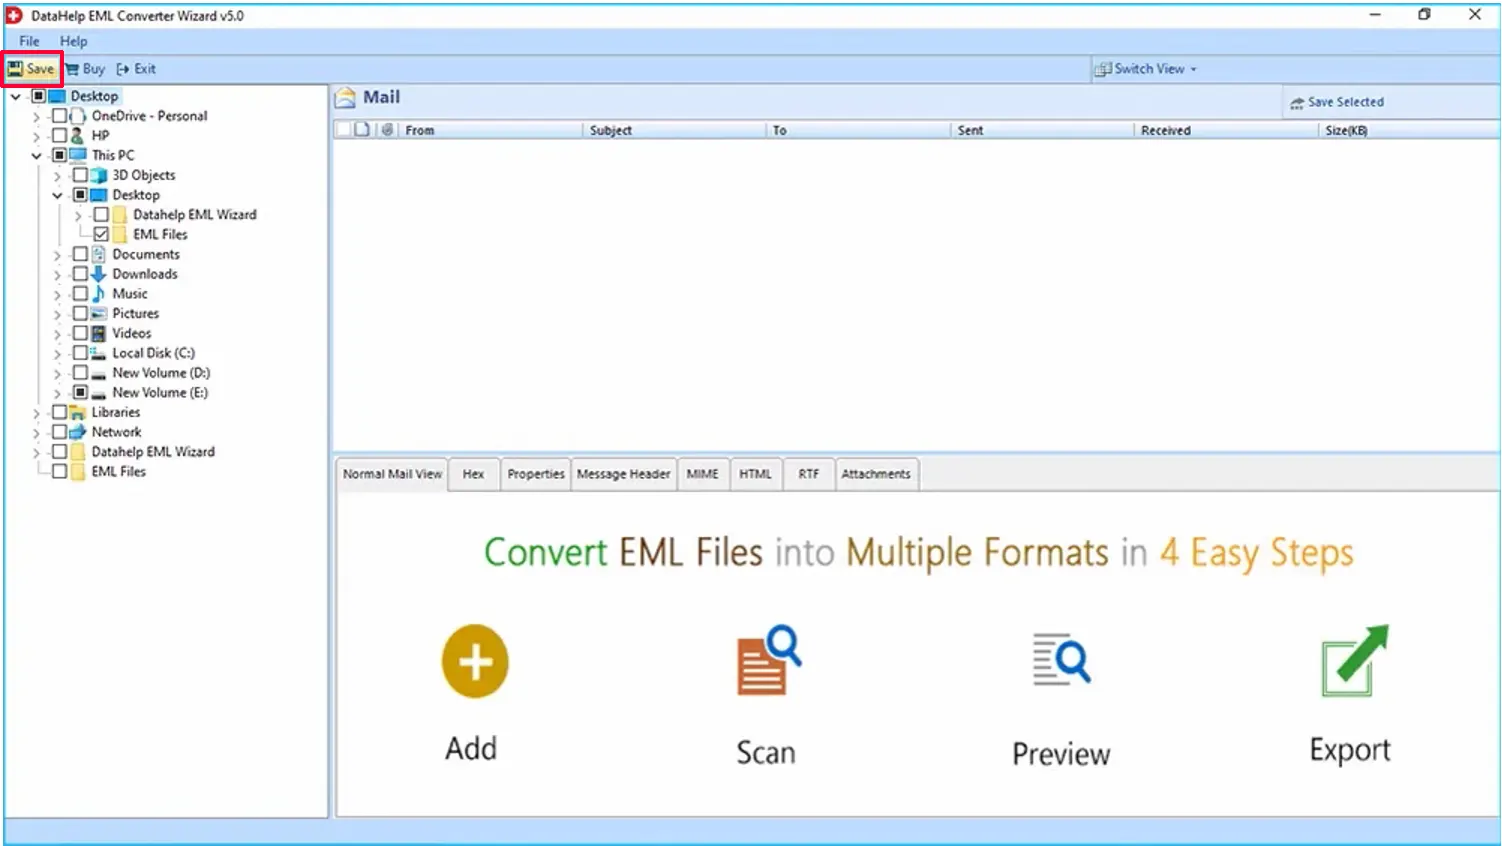
Task: Click the OneDrive cloud icon in tree
Action: [78, 116]
